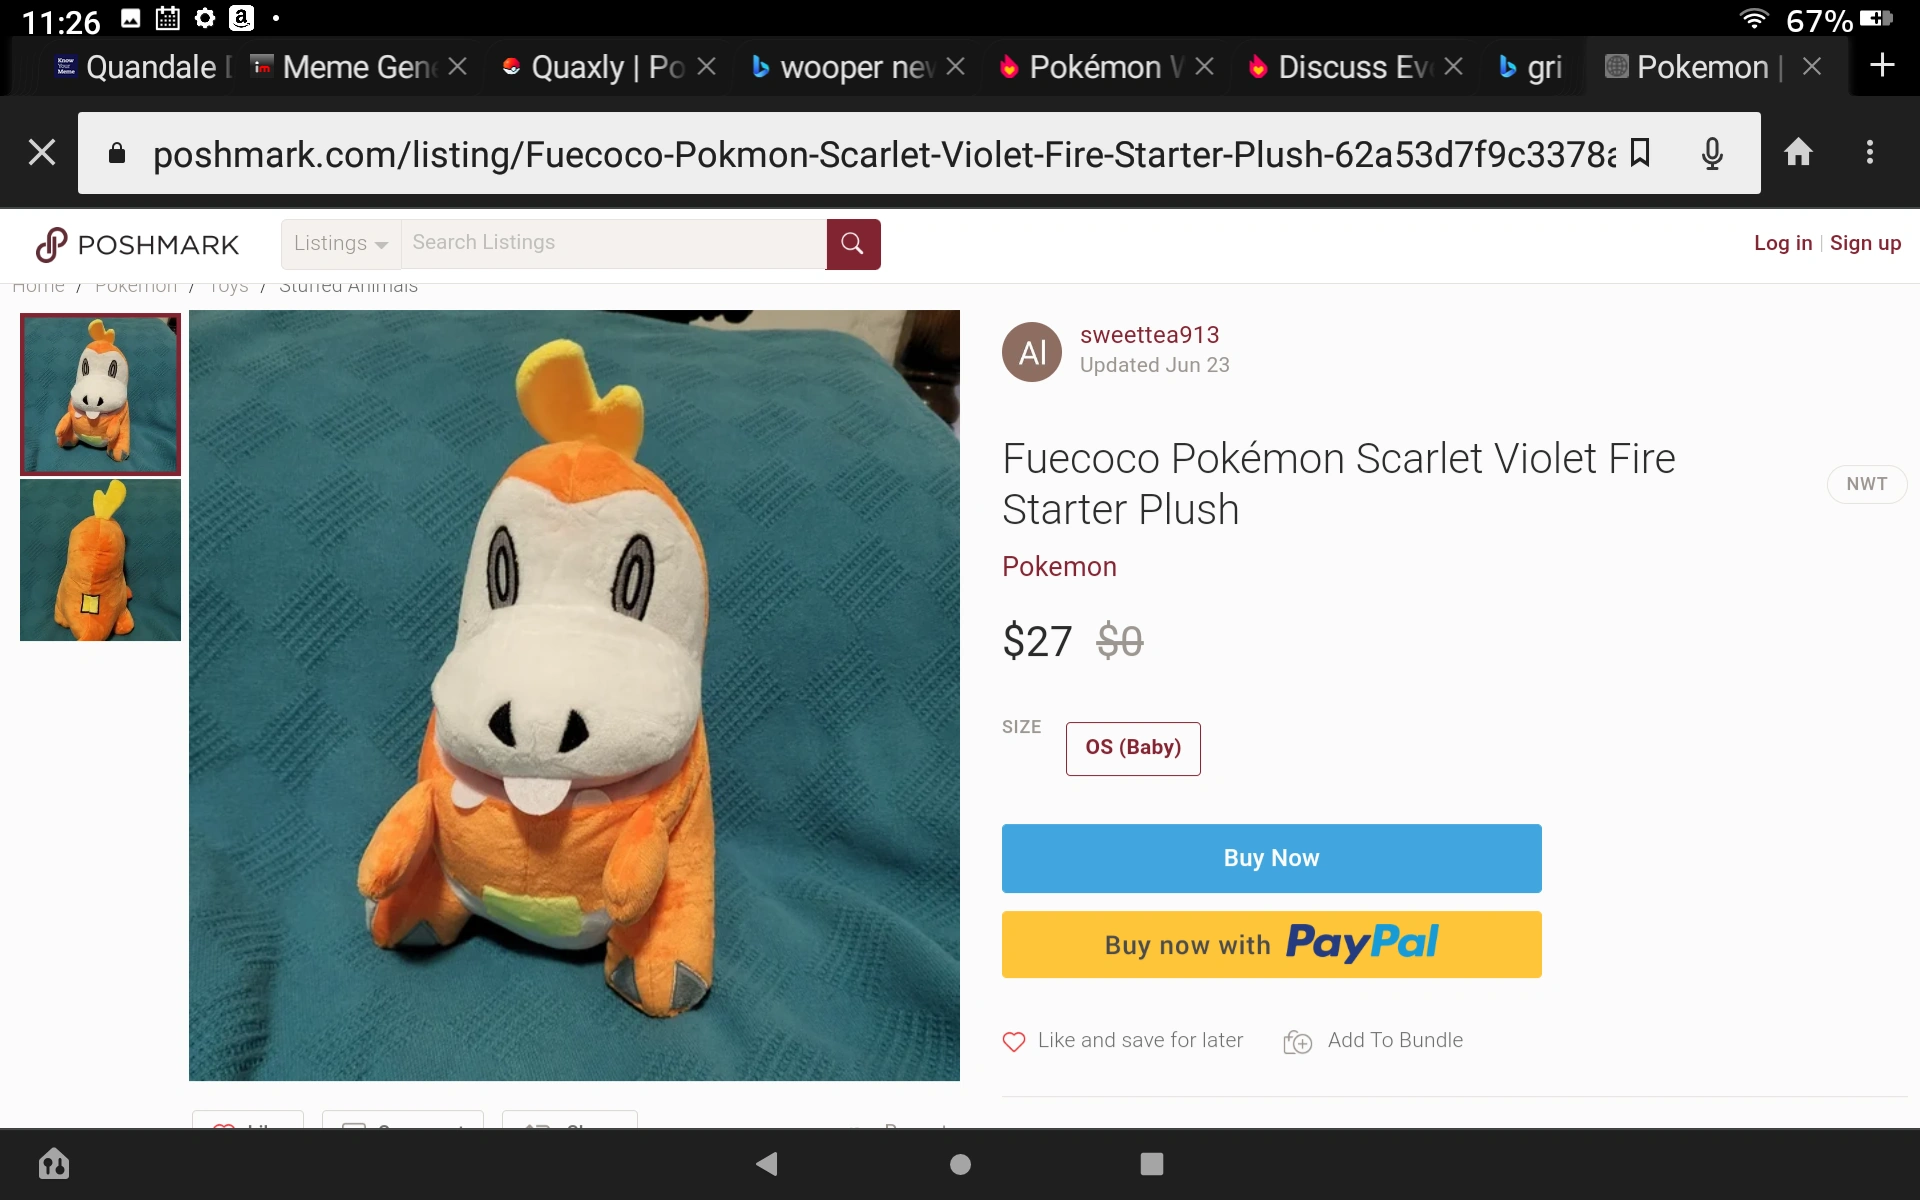The width and height of the screenshot is (1920, 1200).
Task: Click the Add To Bundle icon
Action: (x=1297, y=1041)
